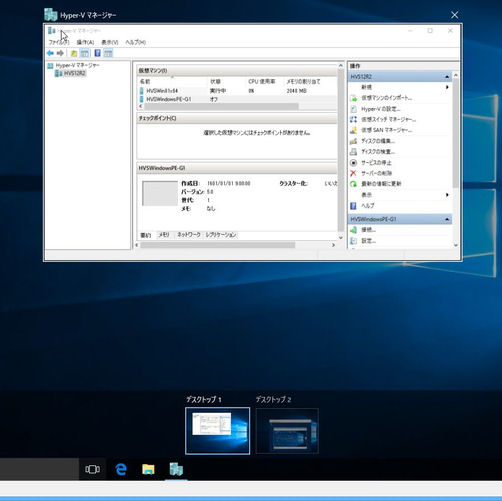
Task: Expand the 新規 submenu arrow
Action: click(447, 87)
